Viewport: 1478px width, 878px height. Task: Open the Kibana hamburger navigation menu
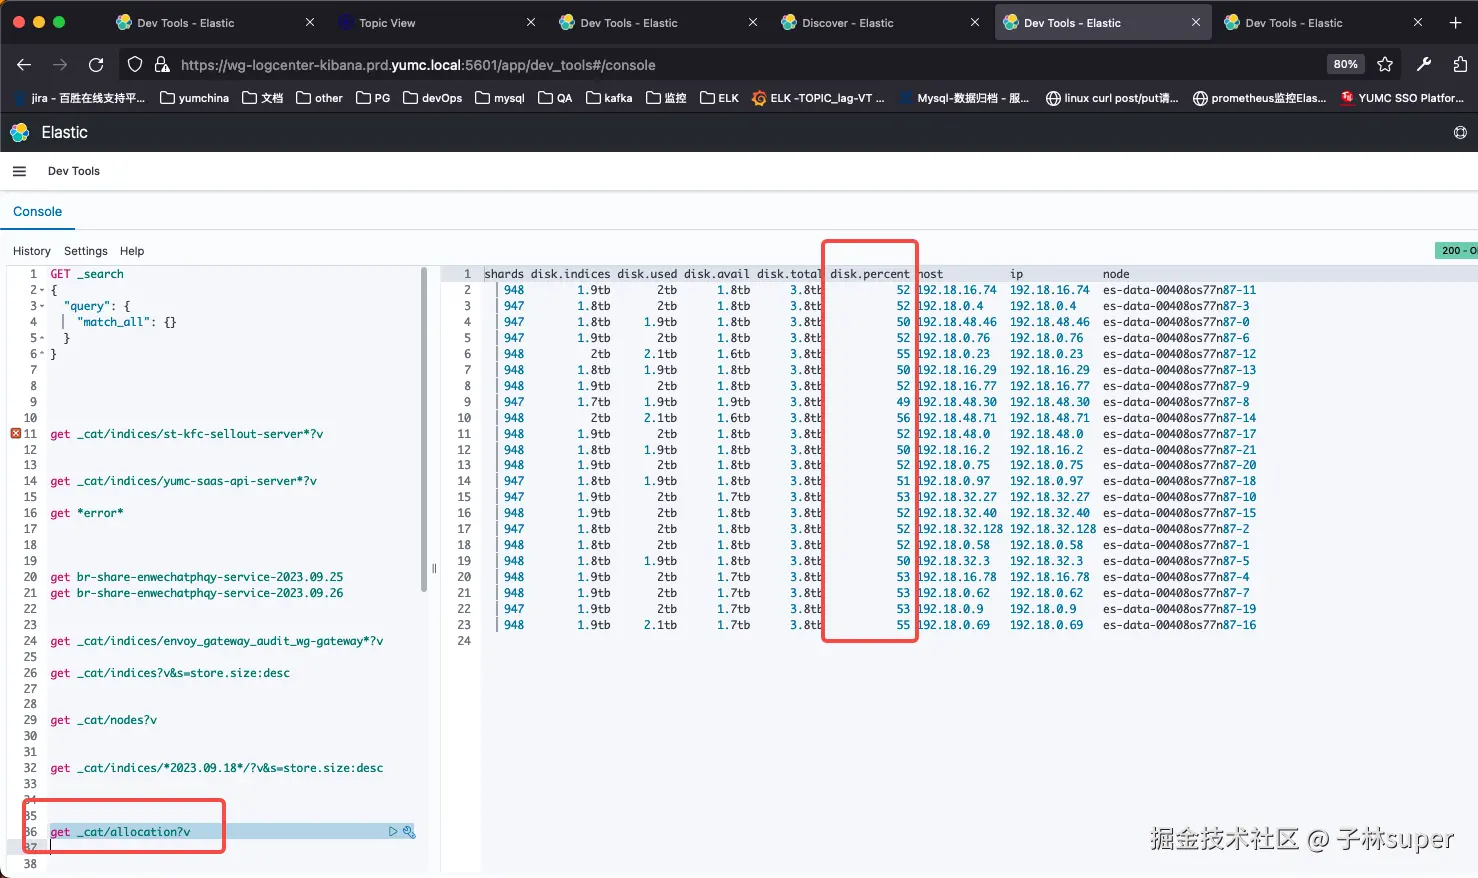(19, 171)
